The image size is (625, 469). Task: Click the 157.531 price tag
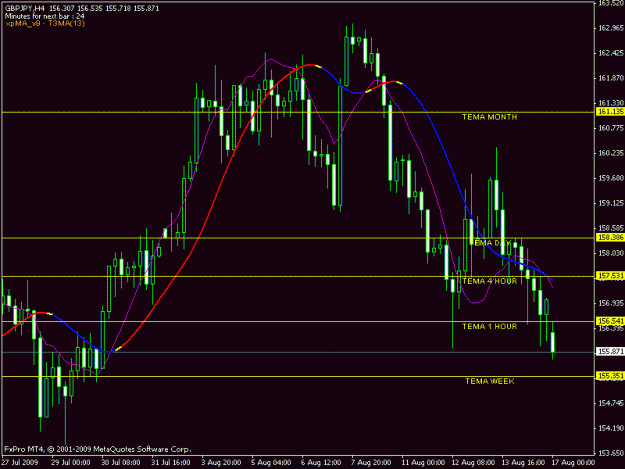coord(610,276)
